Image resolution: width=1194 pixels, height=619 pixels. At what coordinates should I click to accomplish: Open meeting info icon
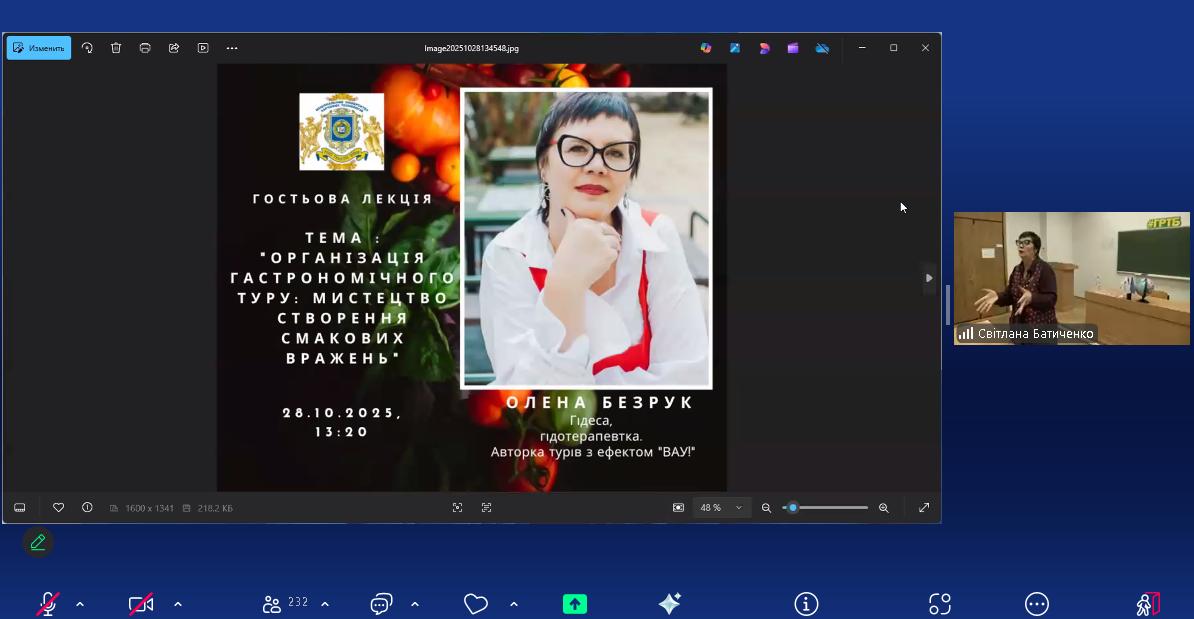pos(806,605)
